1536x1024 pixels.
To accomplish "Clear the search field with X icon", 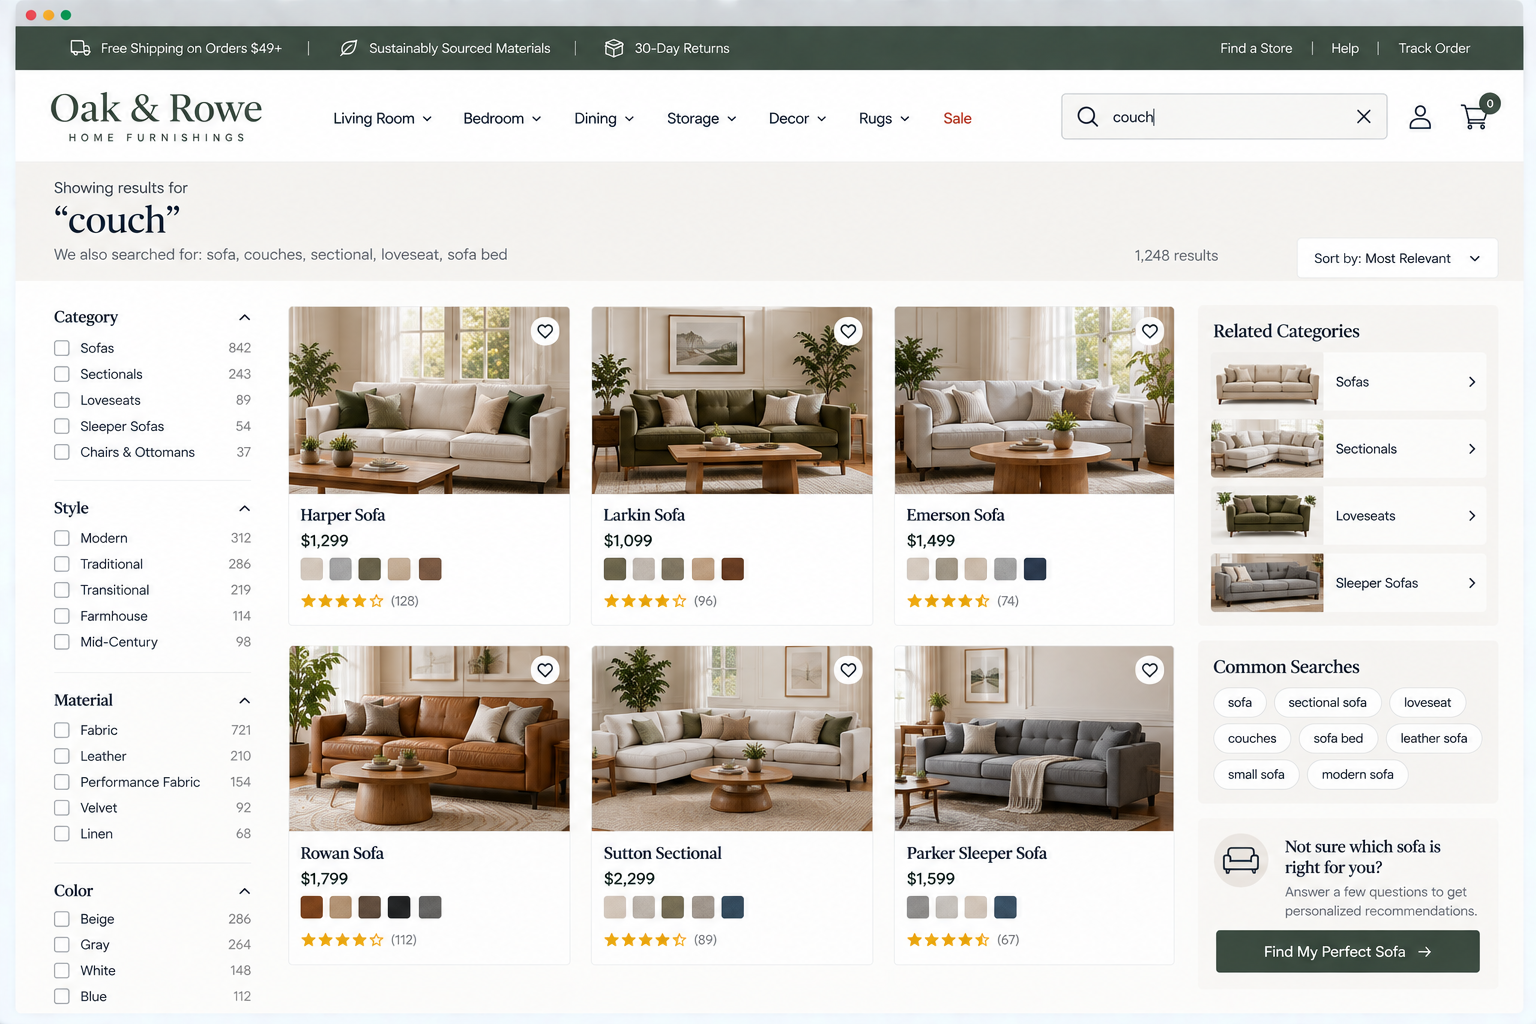I will [x=1363, y=117].
